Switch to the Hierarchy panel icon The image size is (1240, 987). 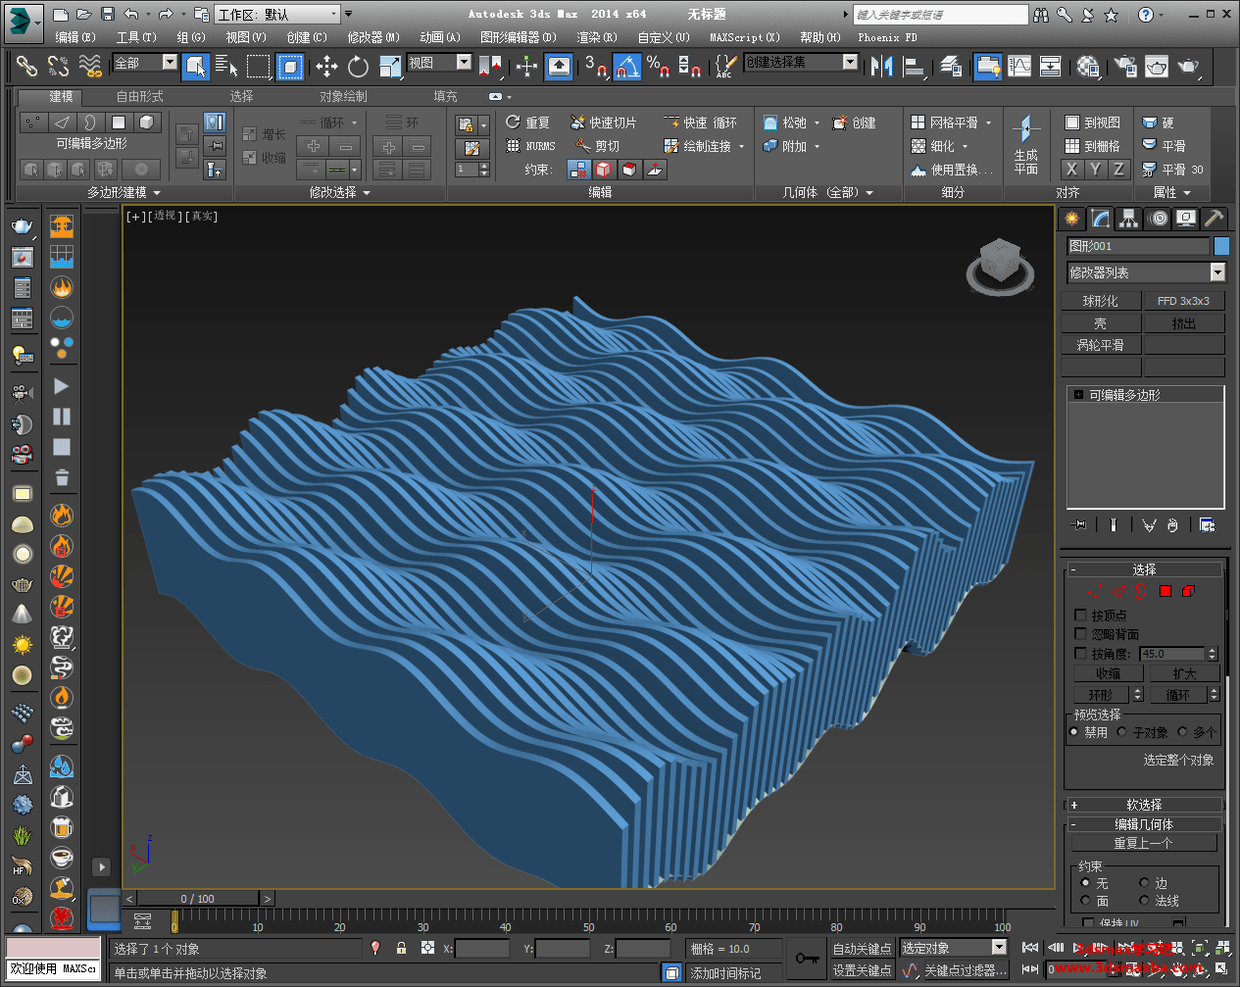pyautogui.click(x=1129, y=218)
